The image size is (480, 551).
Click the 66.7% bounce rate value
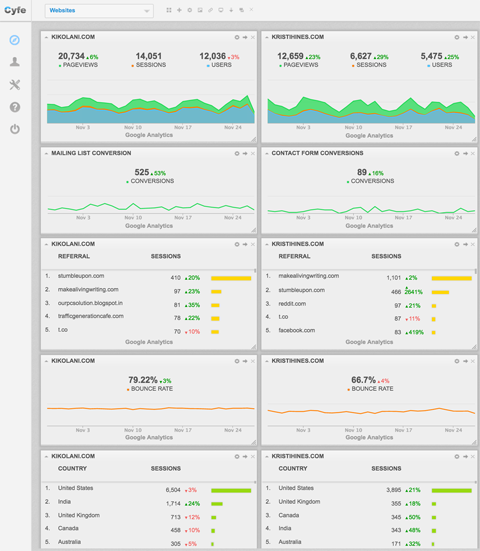coord(364,380)
